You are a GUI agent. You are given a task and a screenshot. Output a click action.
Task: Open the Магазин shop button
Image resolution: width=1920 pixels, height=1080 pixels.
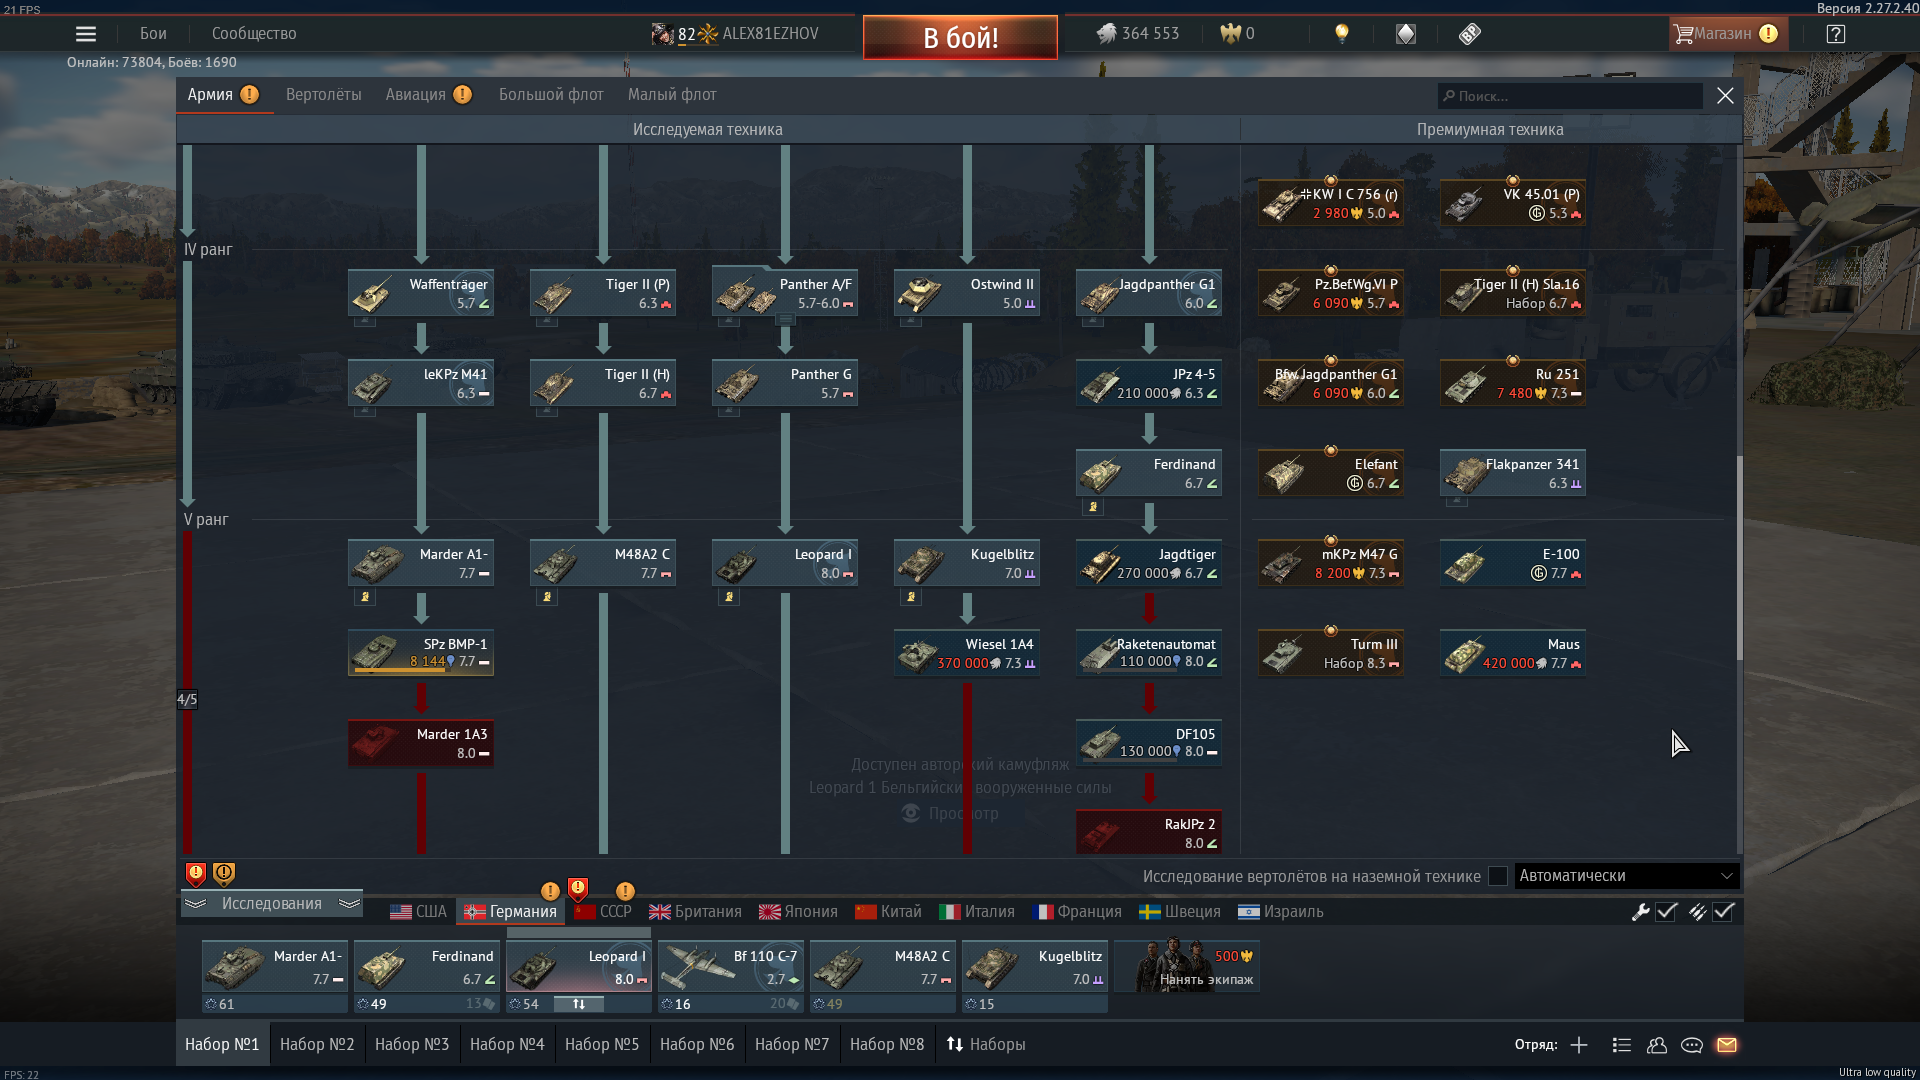click(1727, 34)
